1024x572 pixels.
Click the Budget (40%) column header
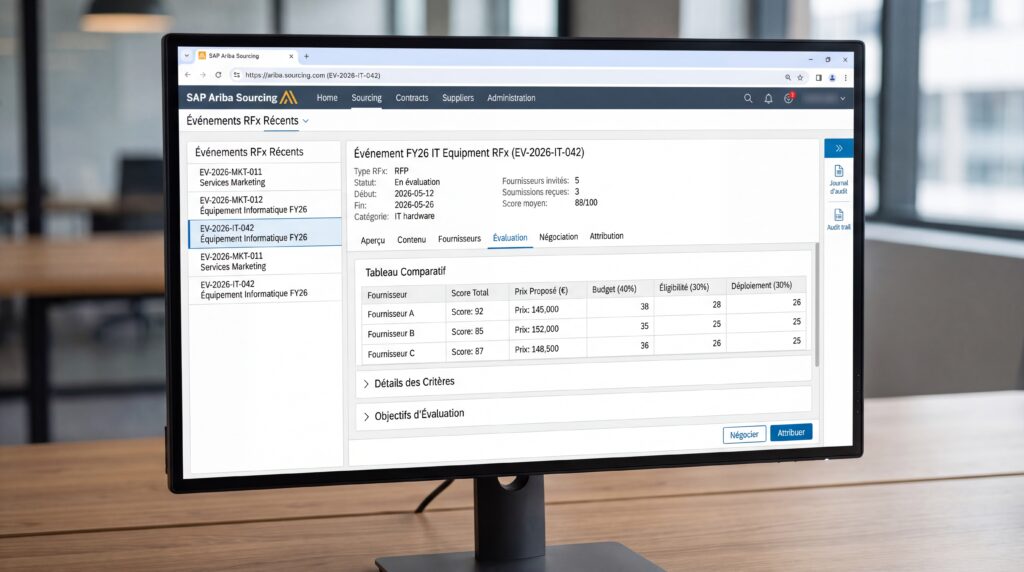coord(614,289)
